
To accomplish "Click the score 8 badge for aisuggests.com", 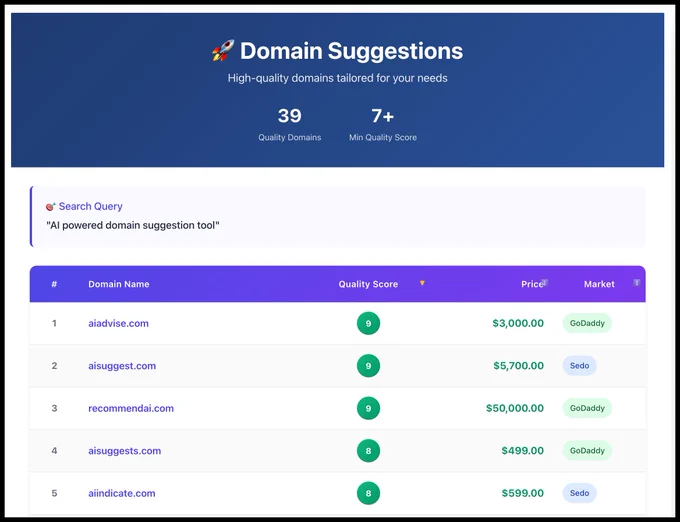I will click(368, 451).
